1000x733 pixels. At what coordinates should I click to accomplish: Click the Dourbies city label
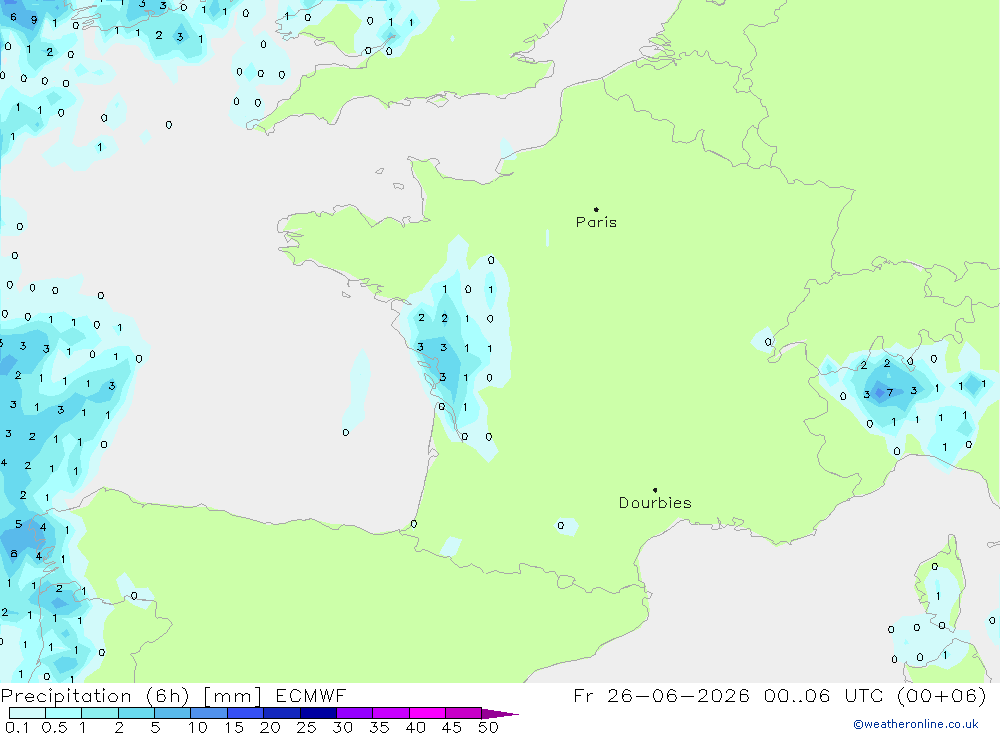[x=655, y=503]
